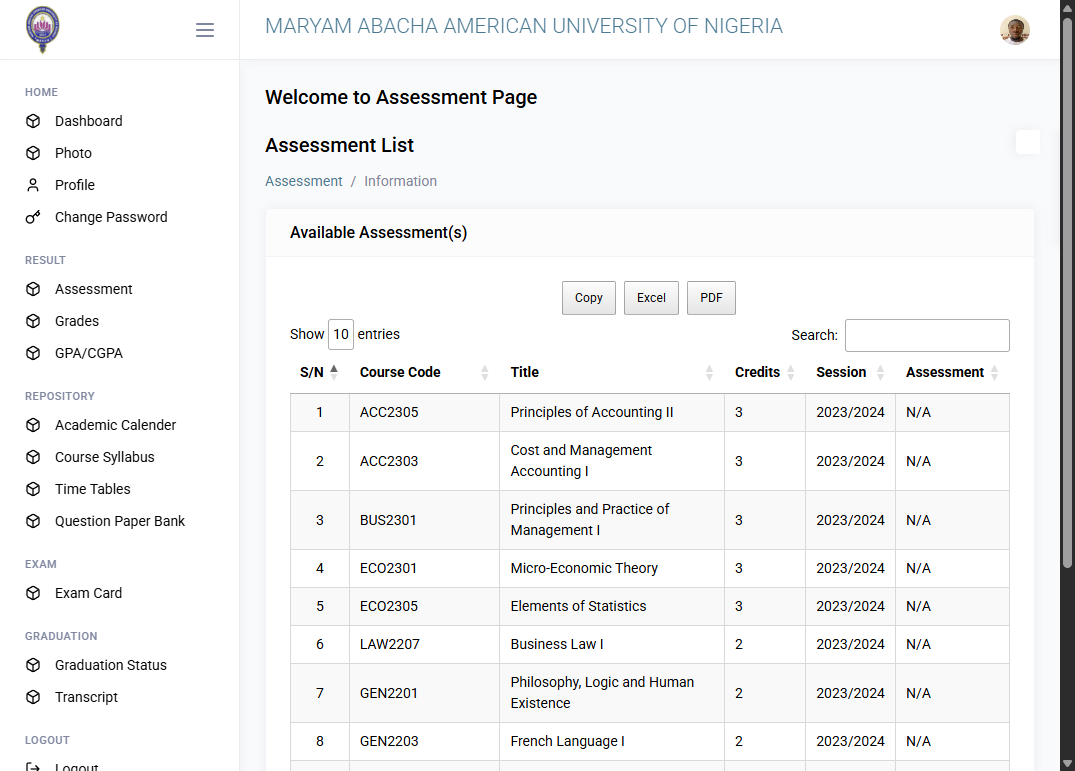Click the Profile person icon

click(x=33, y=185)
